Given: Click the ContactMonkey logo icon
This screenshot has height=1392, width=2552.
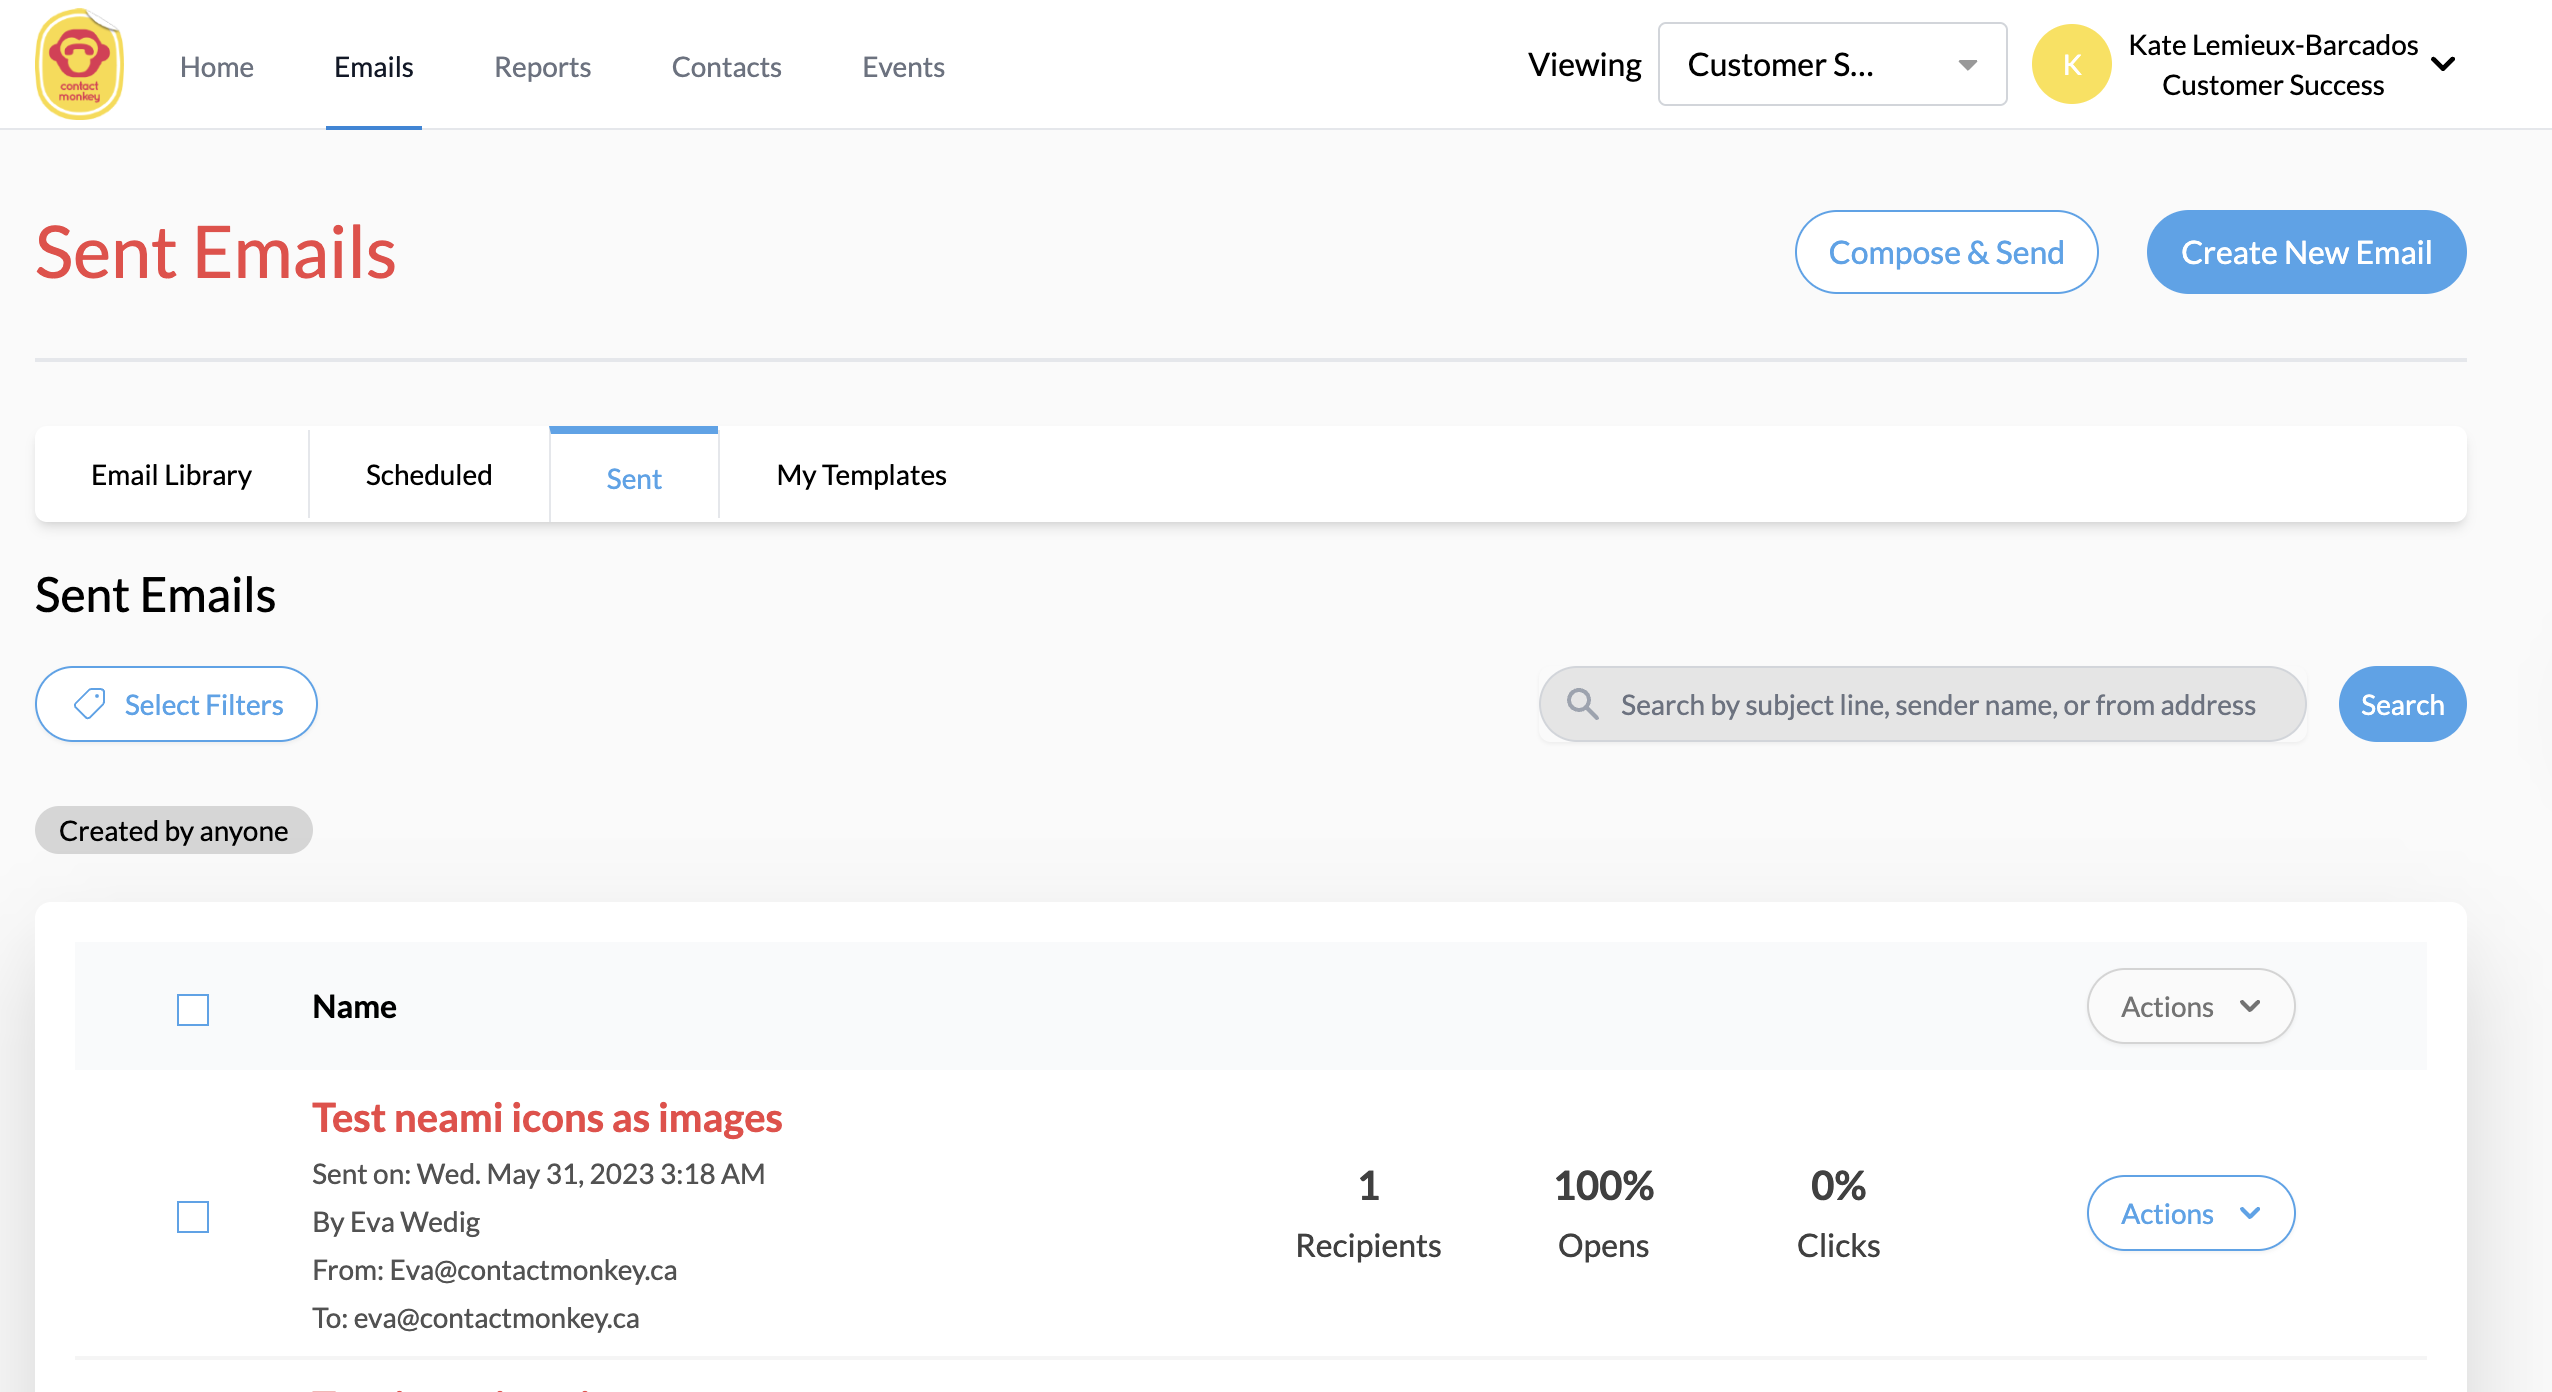Looking at the screenshot, I should click(79, 64).
